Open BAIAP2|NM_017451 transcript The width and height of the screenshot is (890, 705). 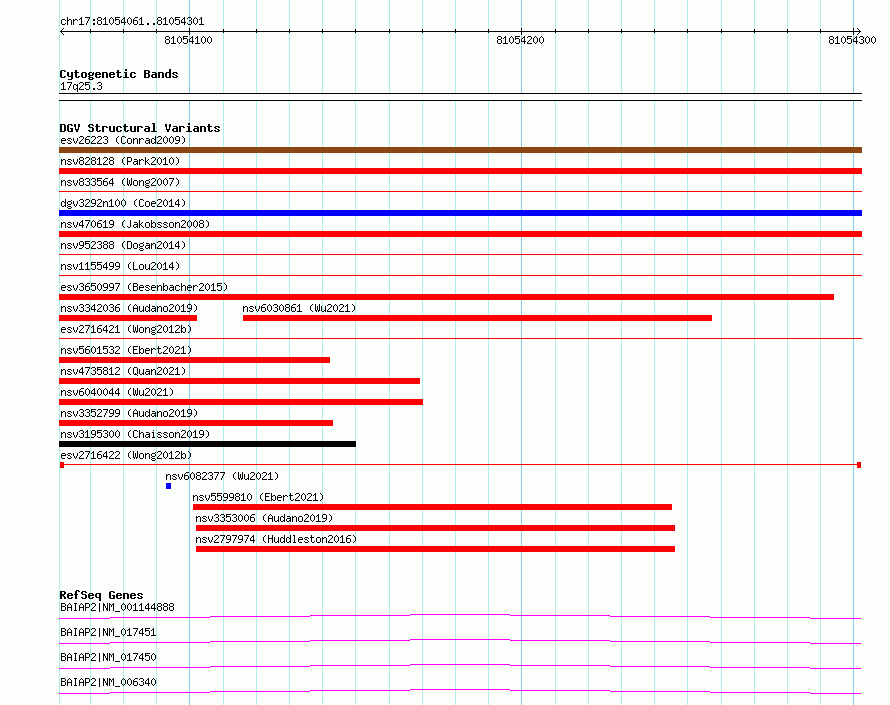tap(108, 632)
